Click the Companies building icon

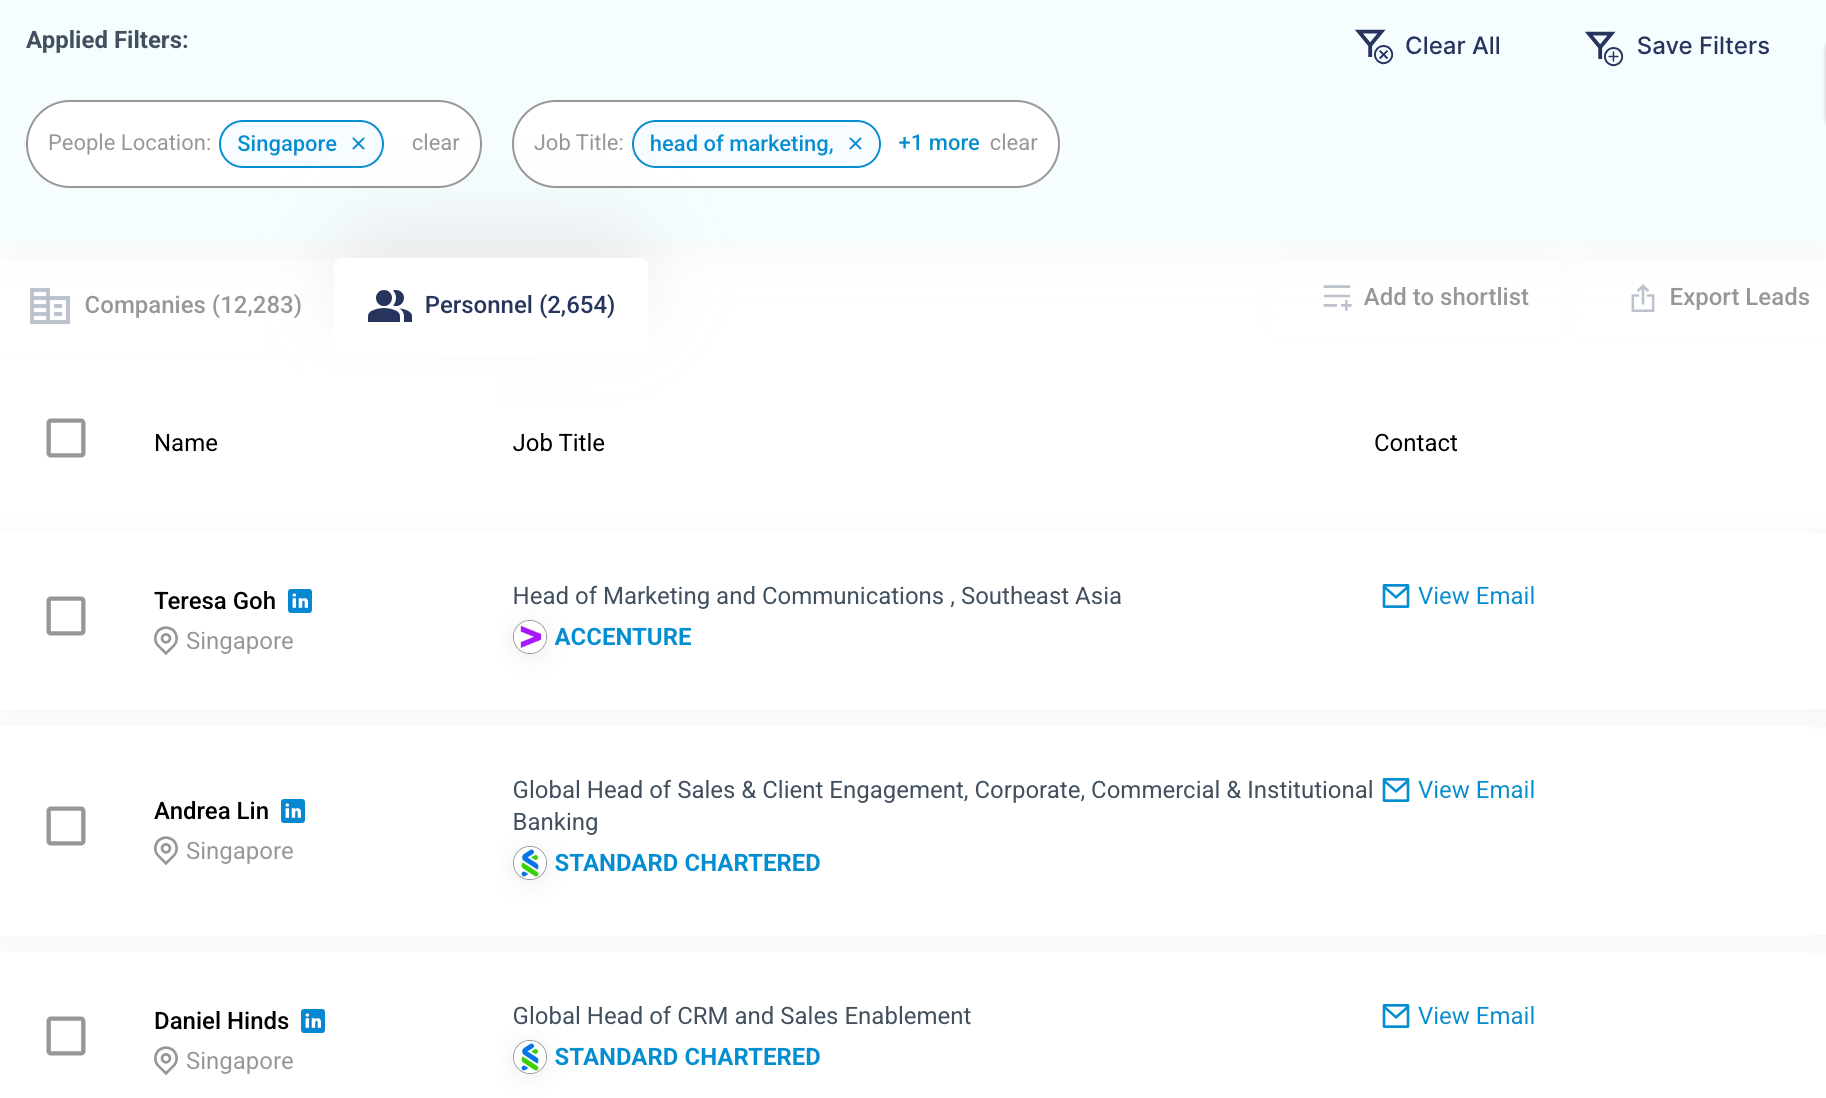(x=49, y=306)
